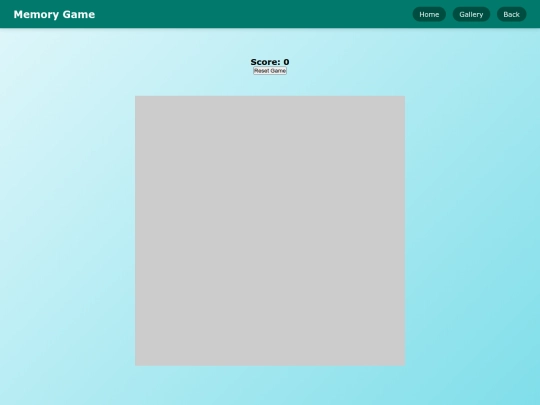Viewport: 540px width, 405px height.
Task: Choose Gallery in the top navigation
Action: click(471, 14)
